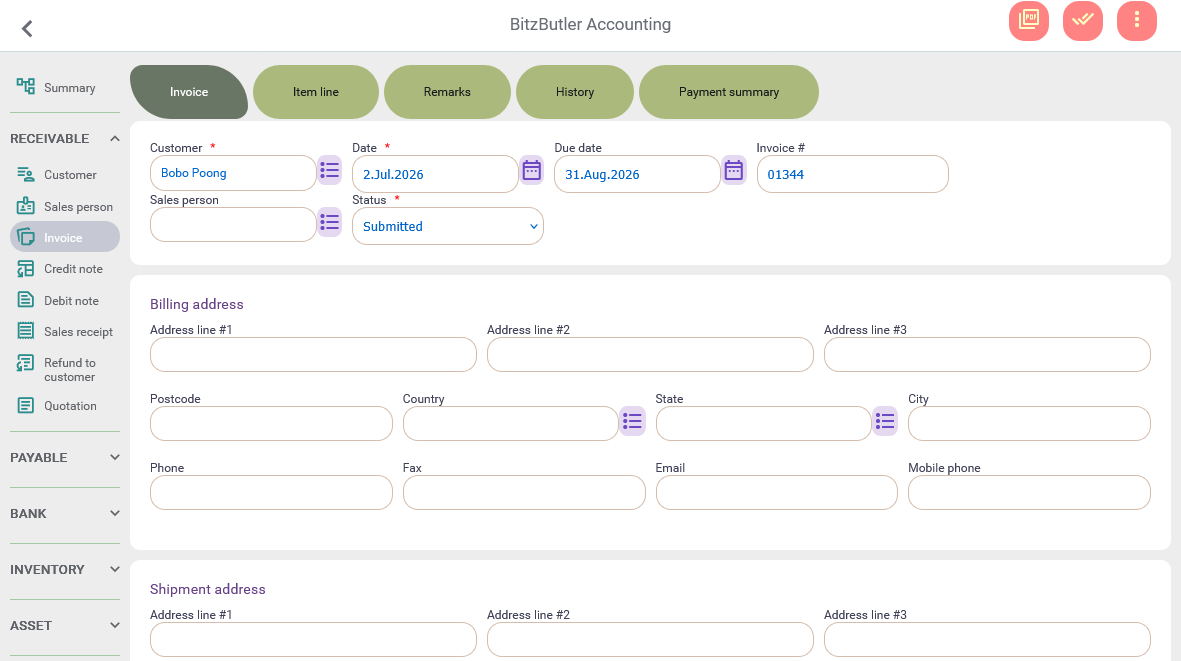
Task: Click Billing Address line #1 field
Action: pos(313,354)
